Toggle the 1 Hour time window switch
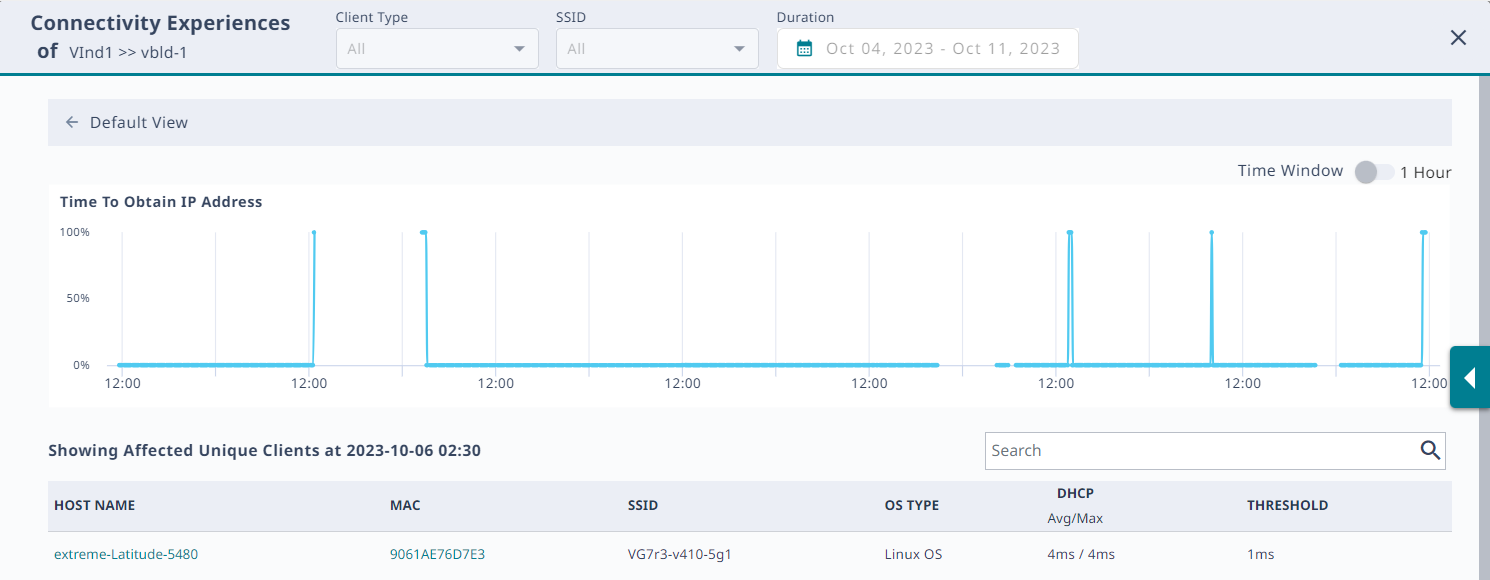 click(1374, 172)
